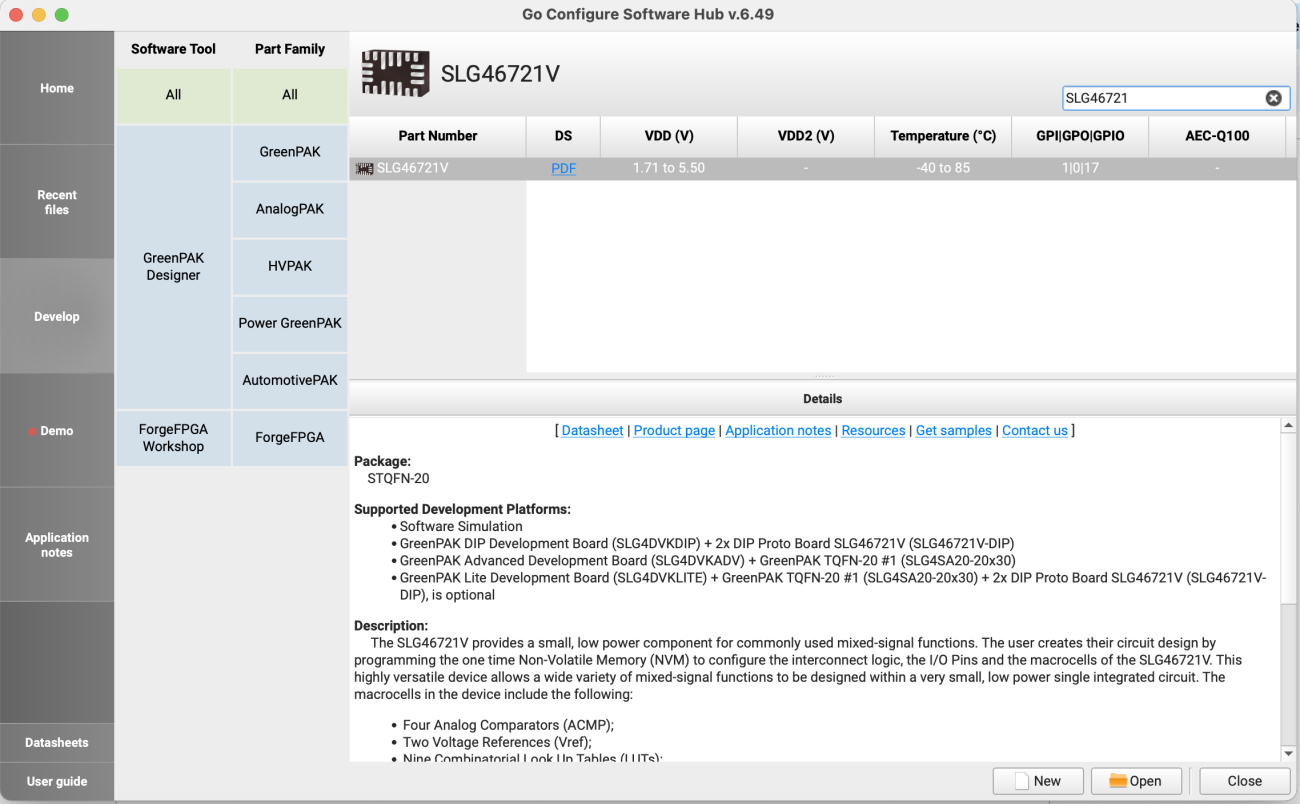Click the Software Simulation list entry
Screen dimensions: 1300x804
pos(461,526)
